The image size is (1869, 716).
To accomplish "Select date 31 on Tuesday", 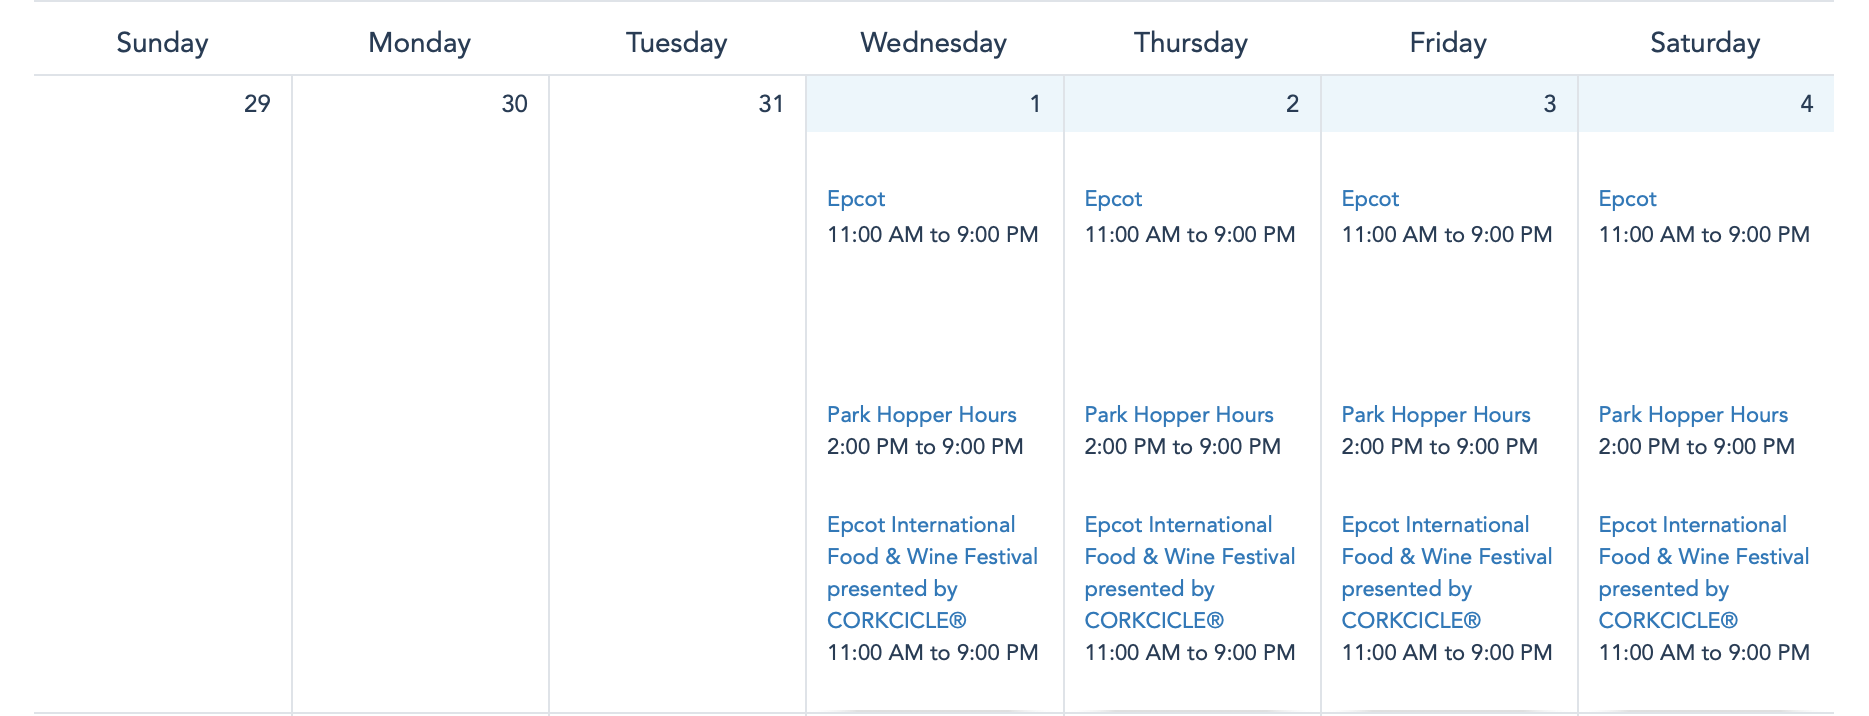I will (771, 104).
